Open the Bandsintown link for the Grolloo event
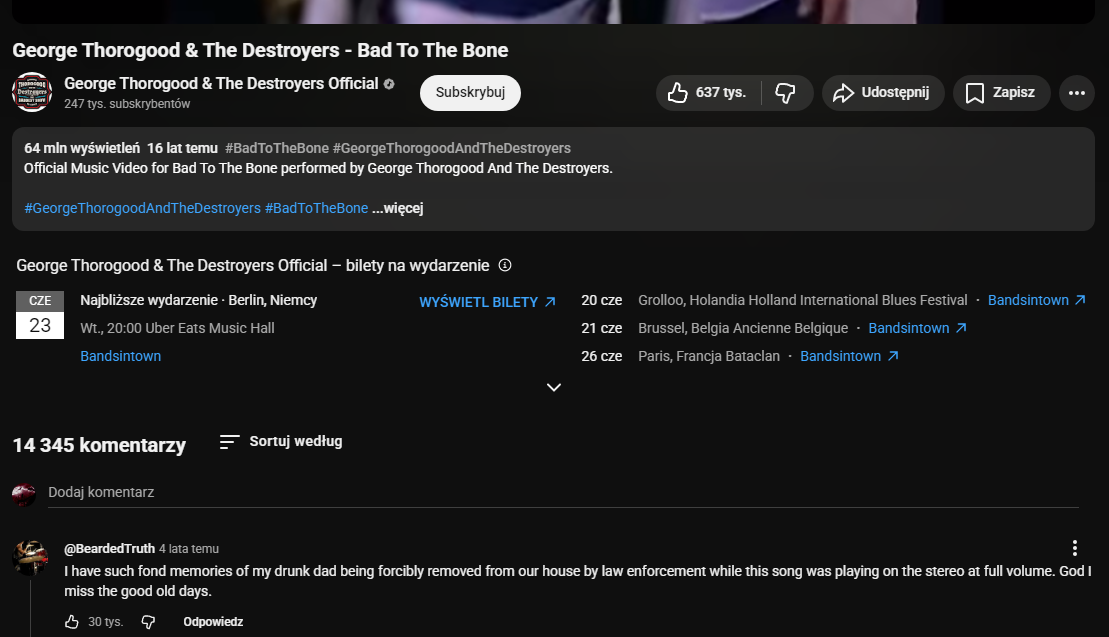Image resolution: width=1109 pixels, height=637 pixels. tap(1036, 300)
